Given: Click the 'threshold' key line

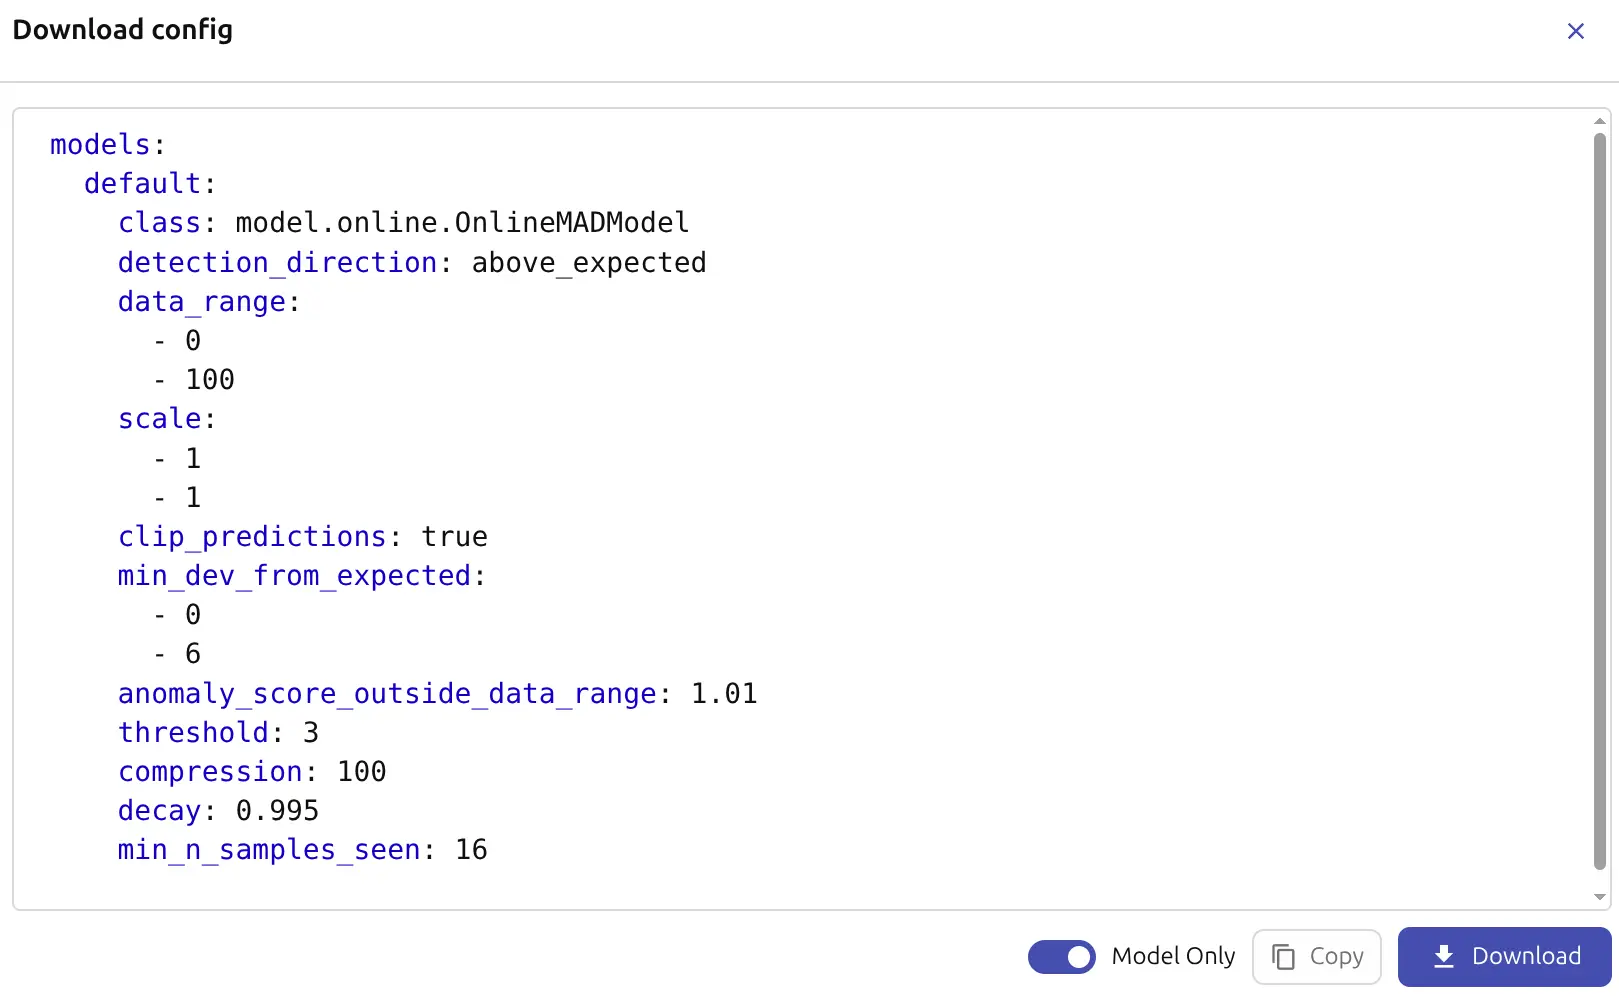Looking at the screenshot, I should 193,733.
